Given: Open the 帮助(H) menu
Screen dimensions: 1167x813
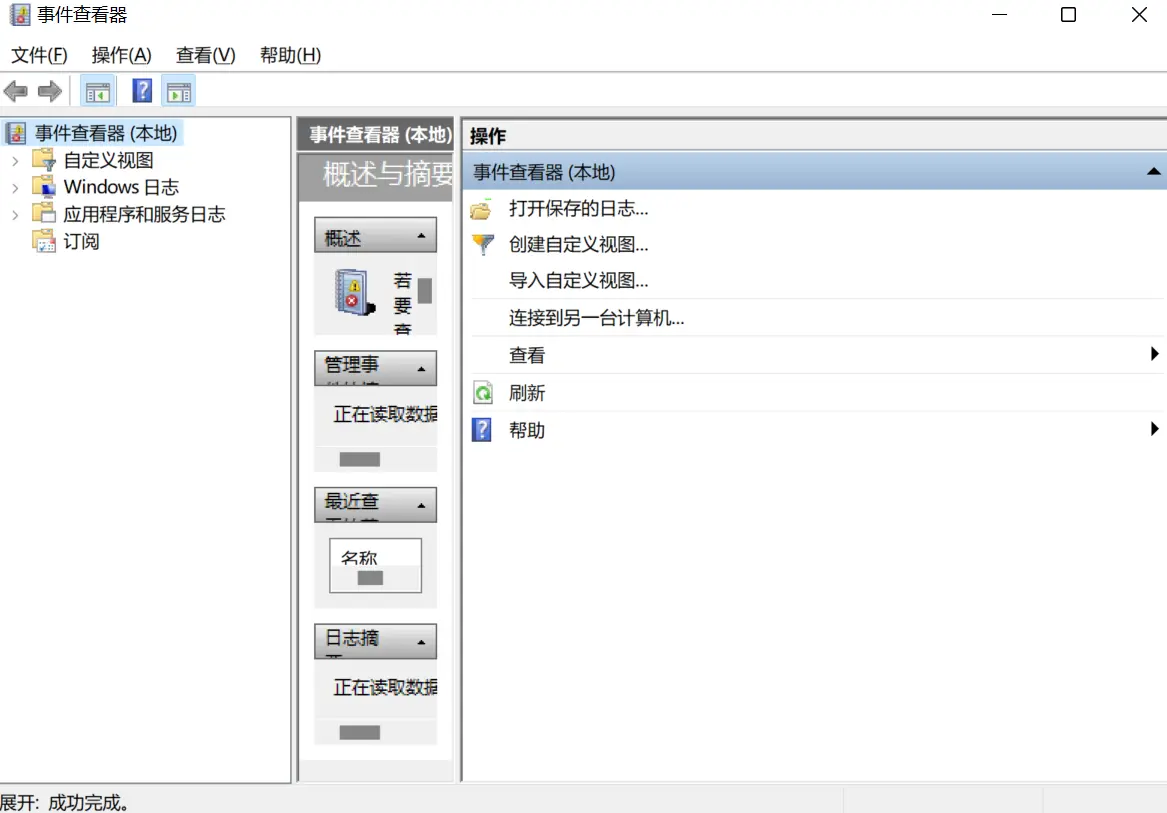Looking at the screenshot, I should [x=290, y=55].
